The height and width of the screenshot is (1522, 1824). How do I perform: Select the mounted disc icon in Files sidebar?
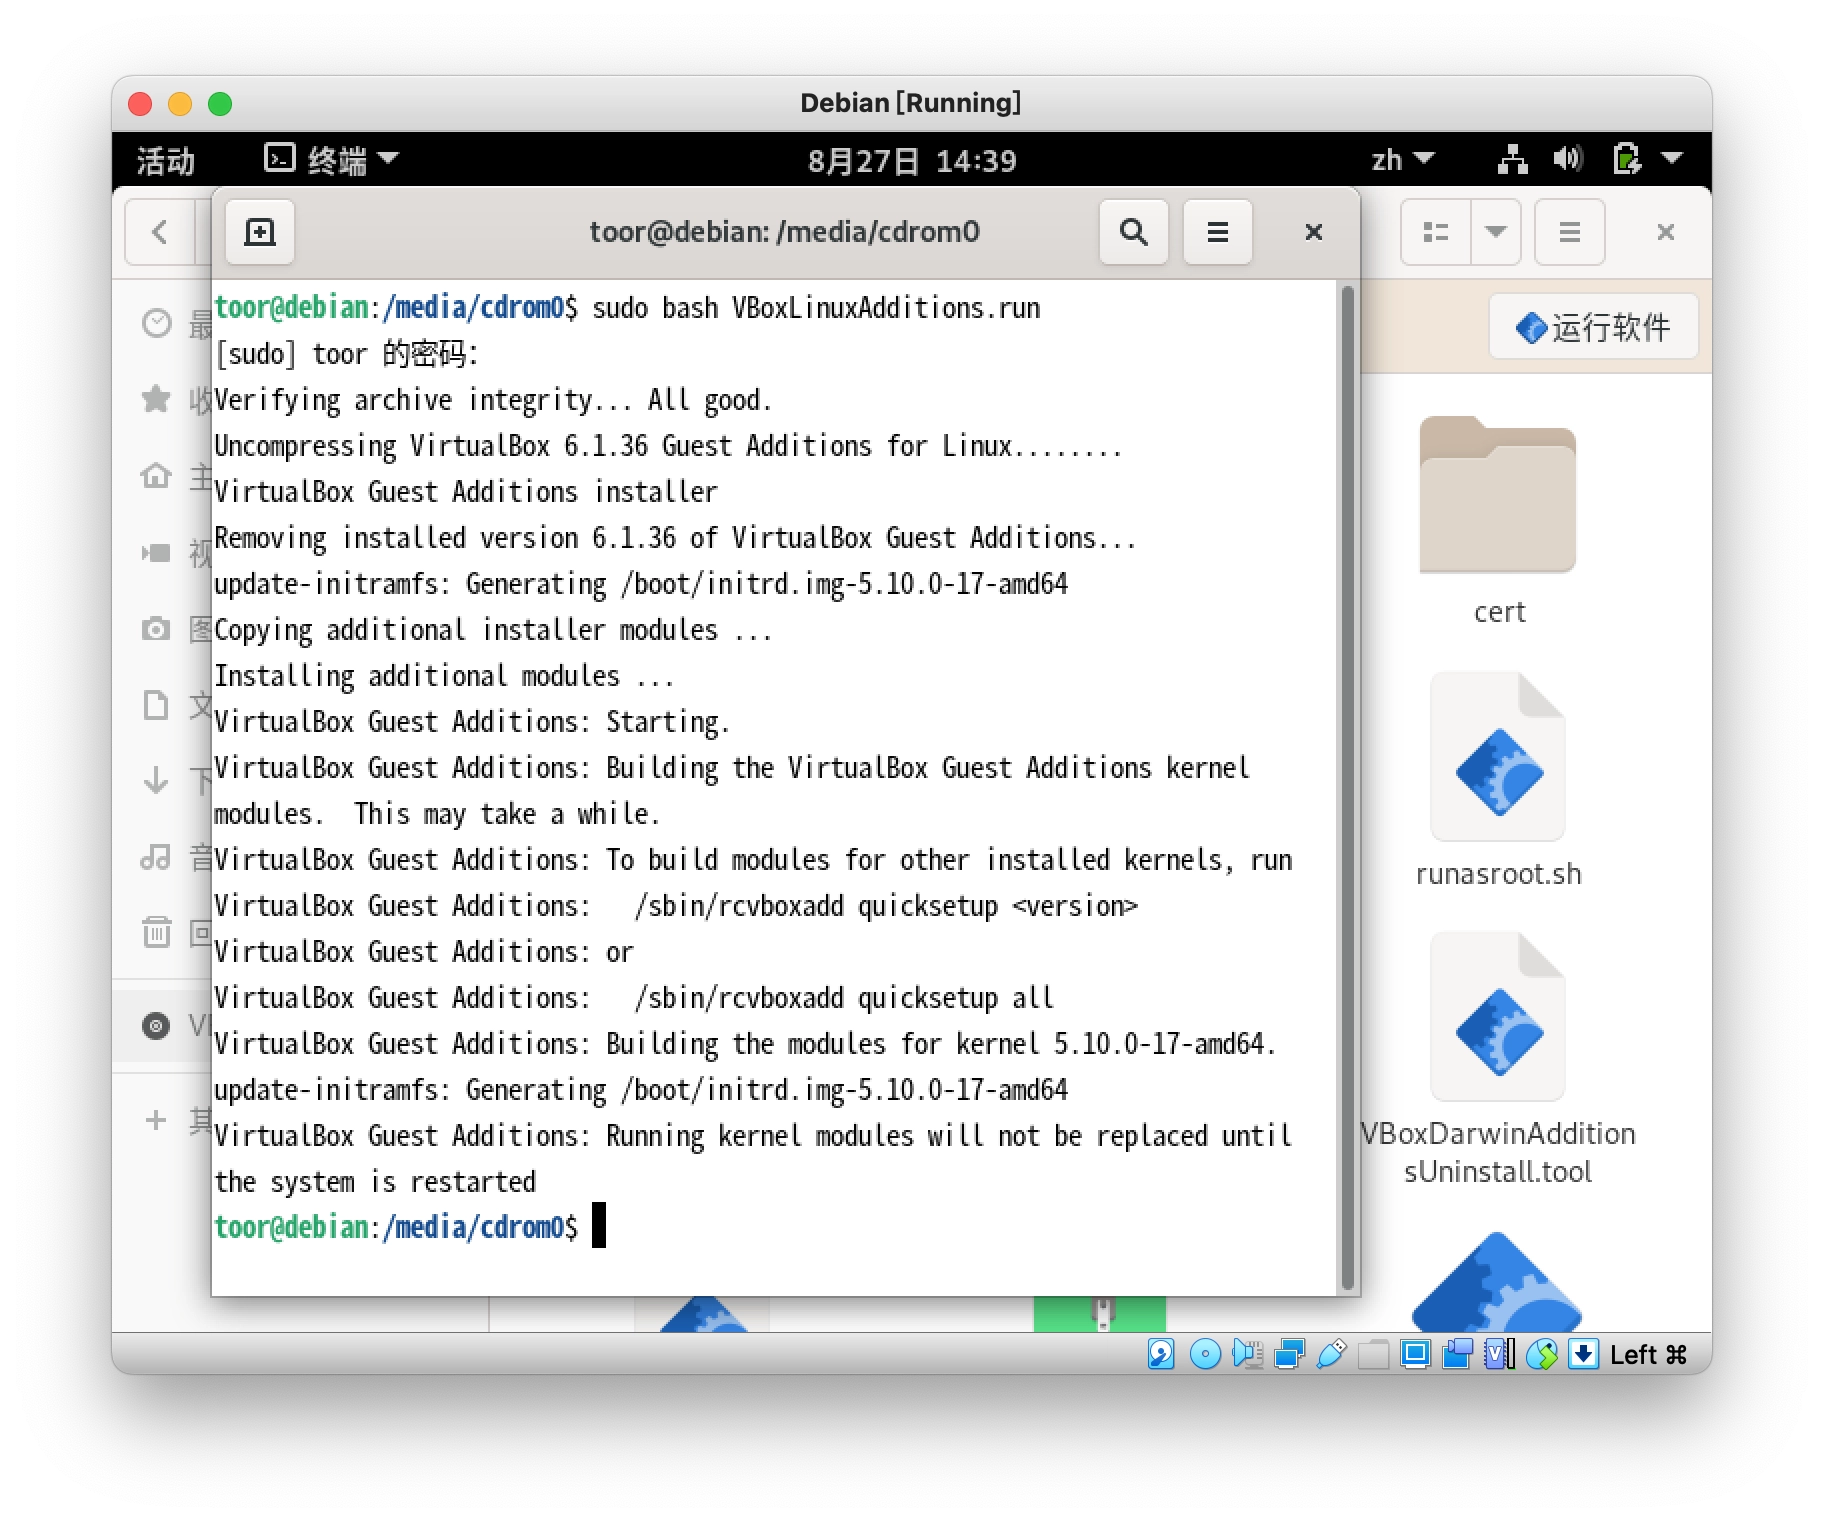click(x=156, y=1025)
